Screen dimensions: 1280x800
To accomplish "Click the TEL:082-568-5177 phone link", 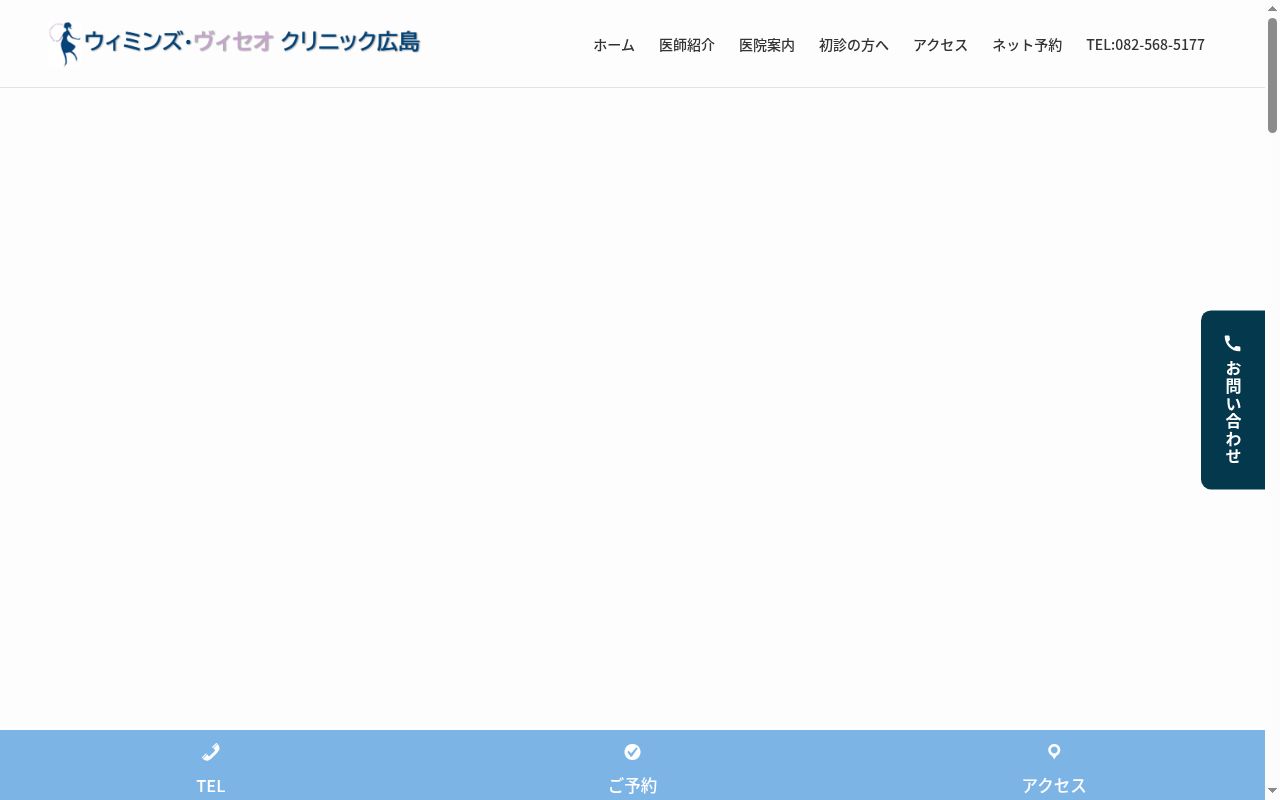I will (x=1145, y=45).
